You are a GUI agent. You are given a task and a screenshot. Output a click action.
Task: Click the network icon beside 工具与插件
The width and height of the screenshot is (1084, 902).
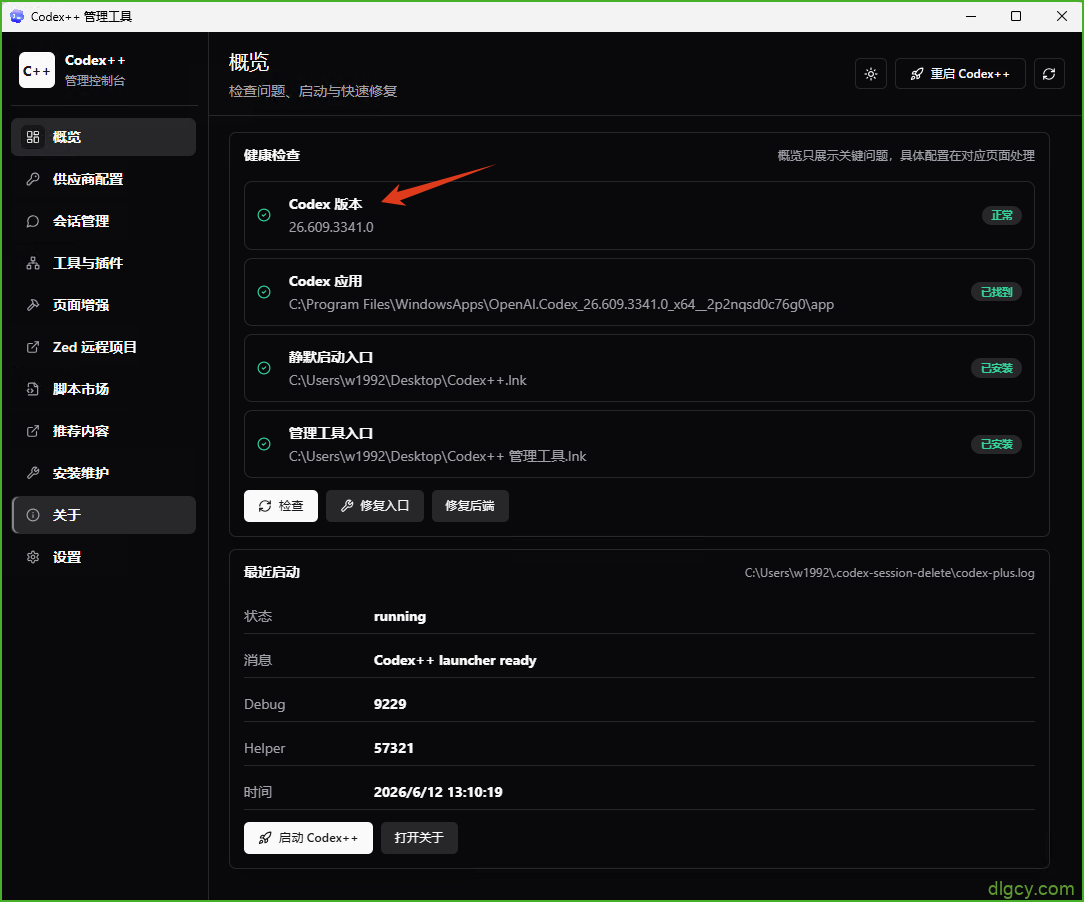(32, 263)
